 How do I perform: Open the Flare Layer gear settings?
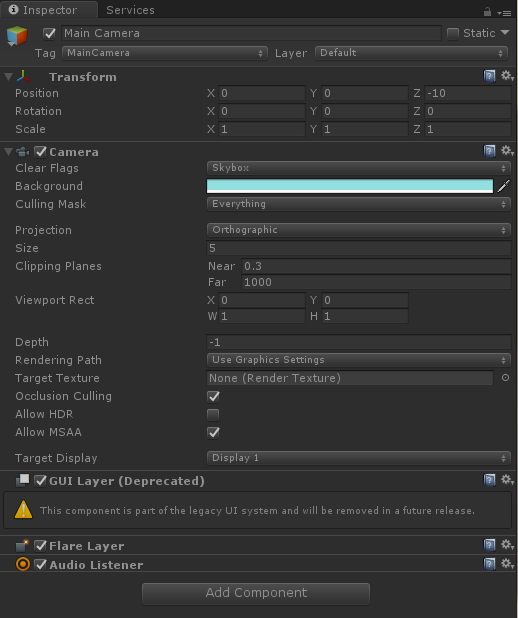tap(507, 545)
